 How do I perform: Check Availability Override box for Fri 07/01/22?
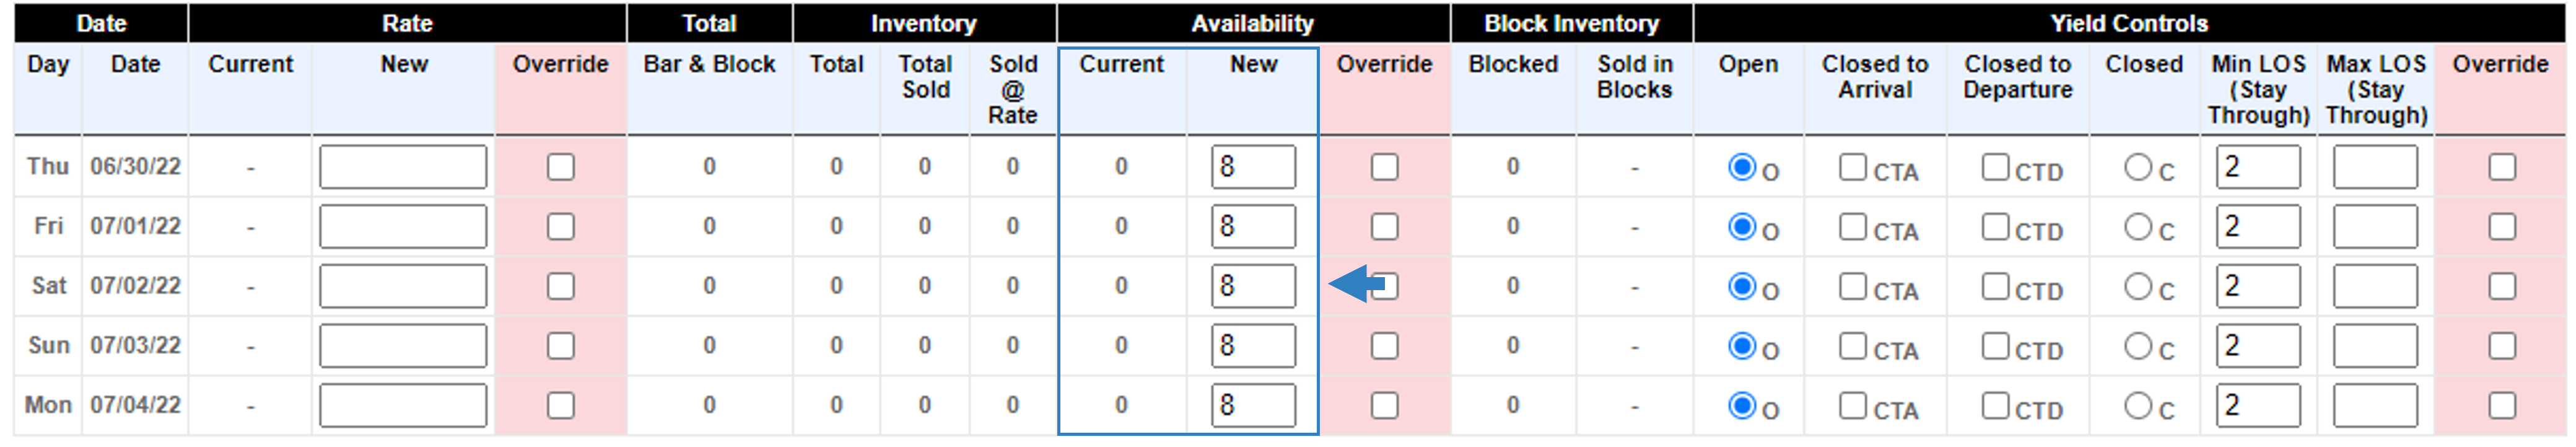(1384, 227)
